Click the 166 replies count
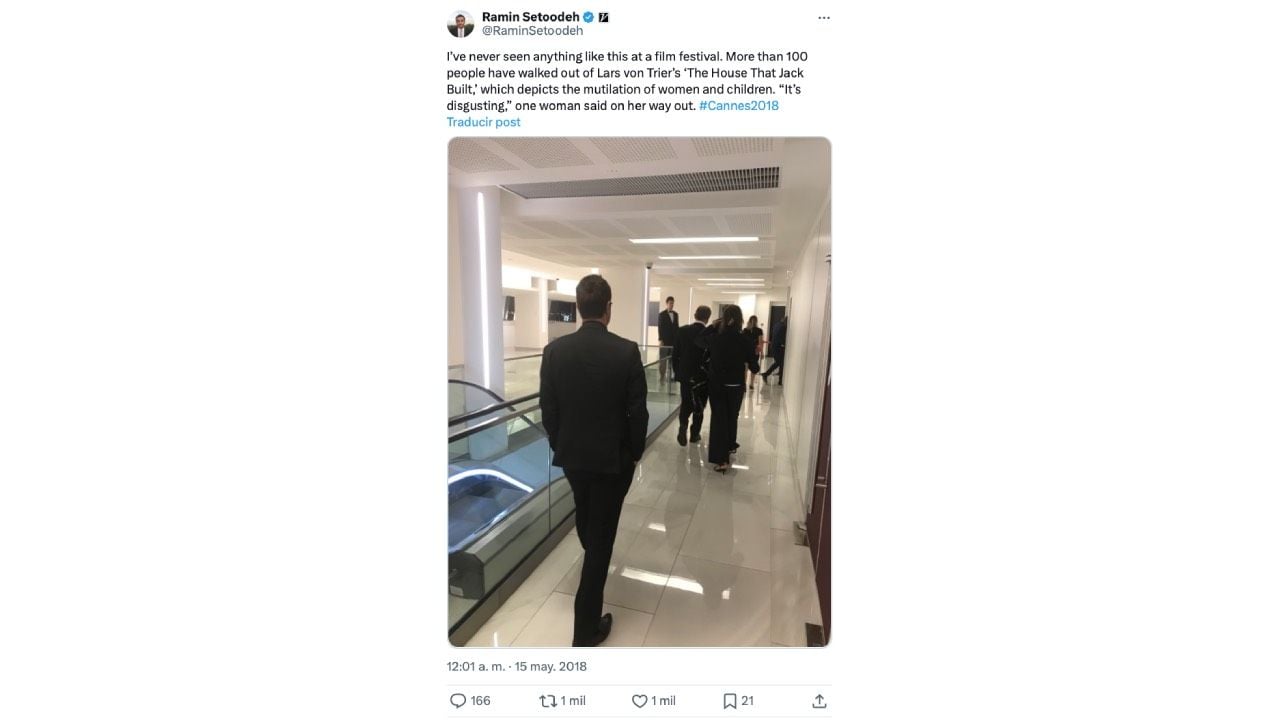Image resolution: width=1280 pixels, height=720 pixels. click(481, 701)
